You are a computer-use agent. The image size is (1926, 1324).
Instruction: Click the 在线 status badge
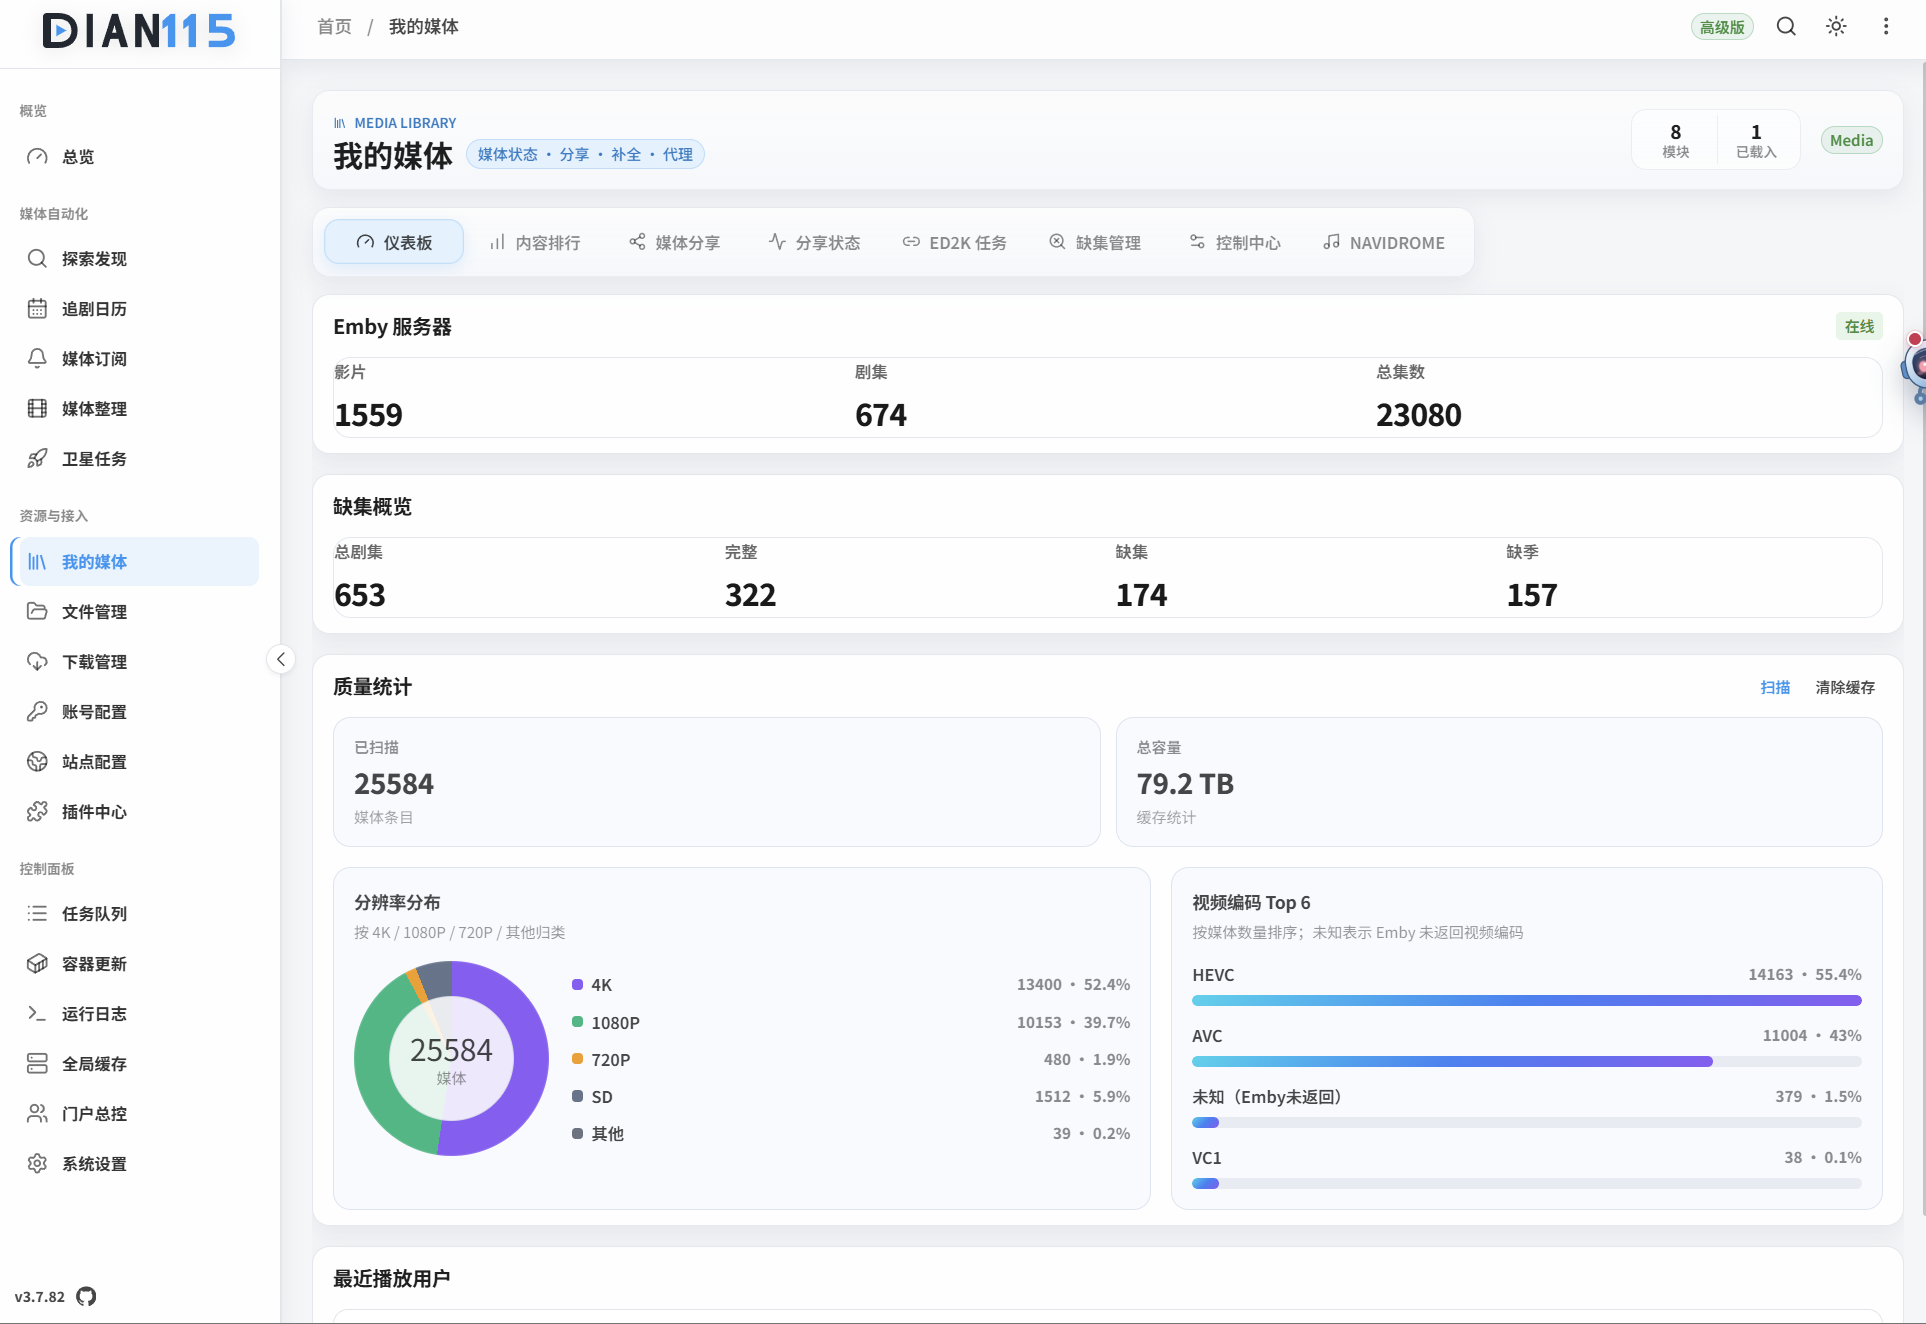click(x=1859, y=327)
